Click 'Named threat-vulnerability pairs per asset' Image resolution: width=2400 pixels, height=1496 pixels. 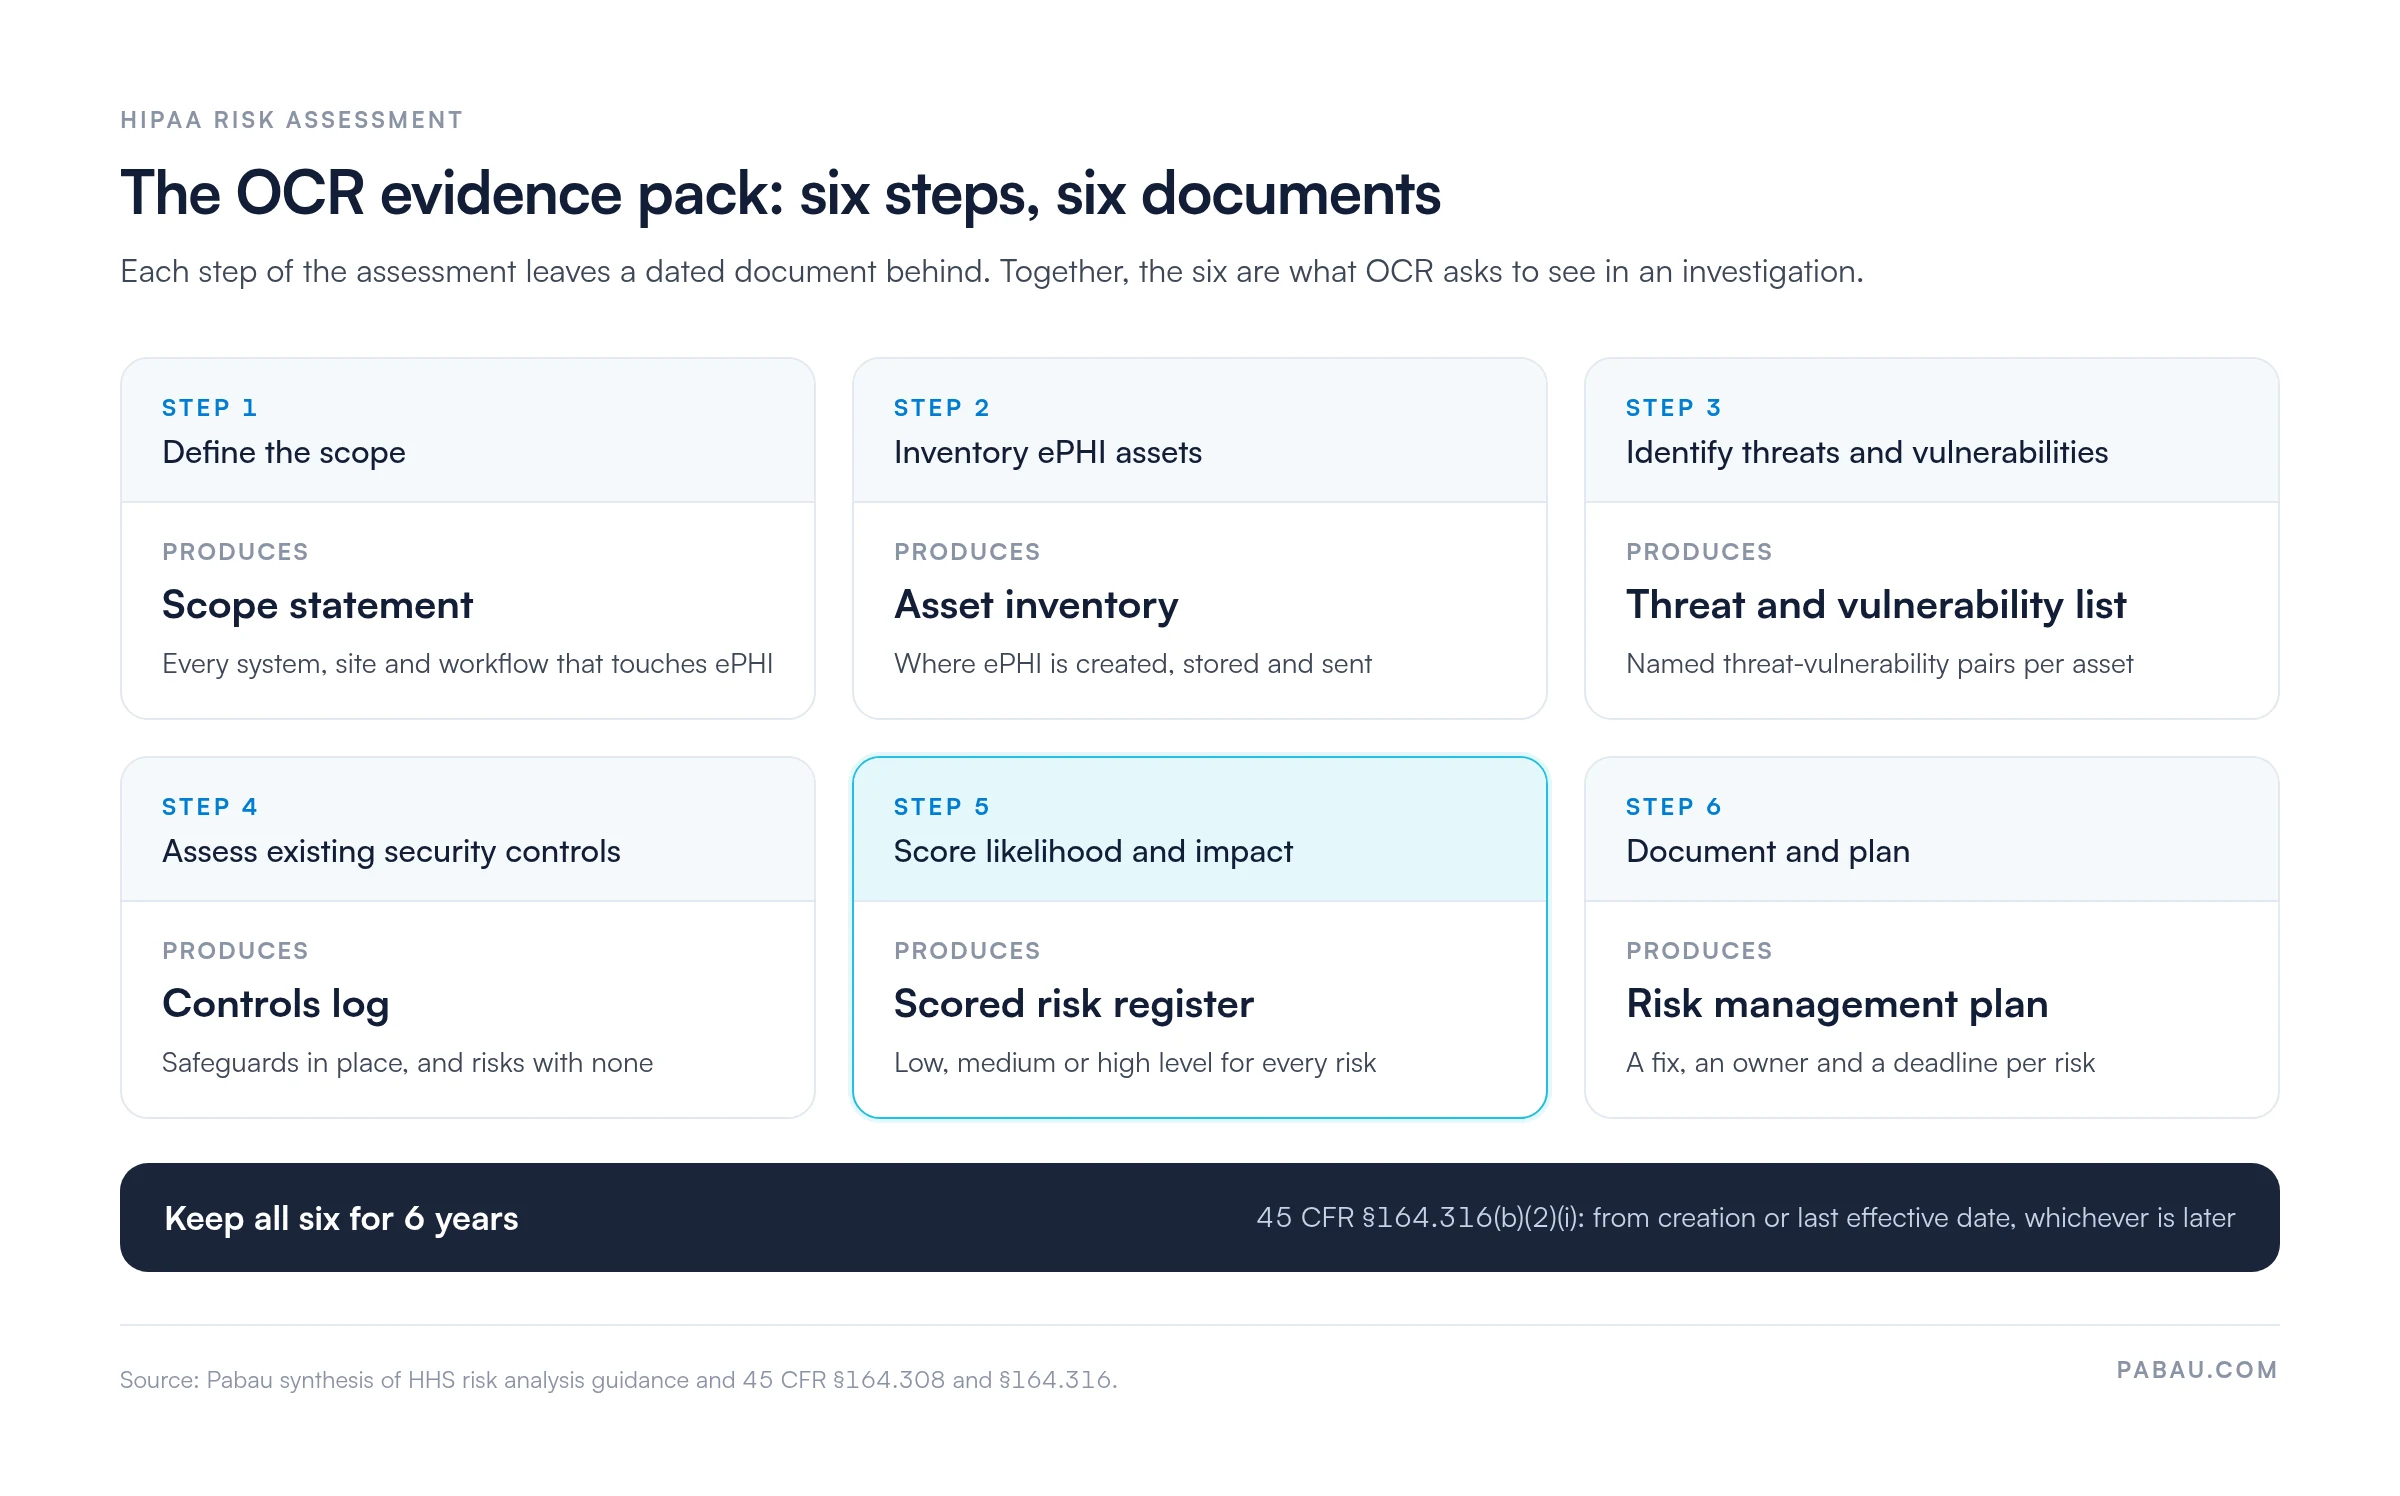coord(1880,664)
